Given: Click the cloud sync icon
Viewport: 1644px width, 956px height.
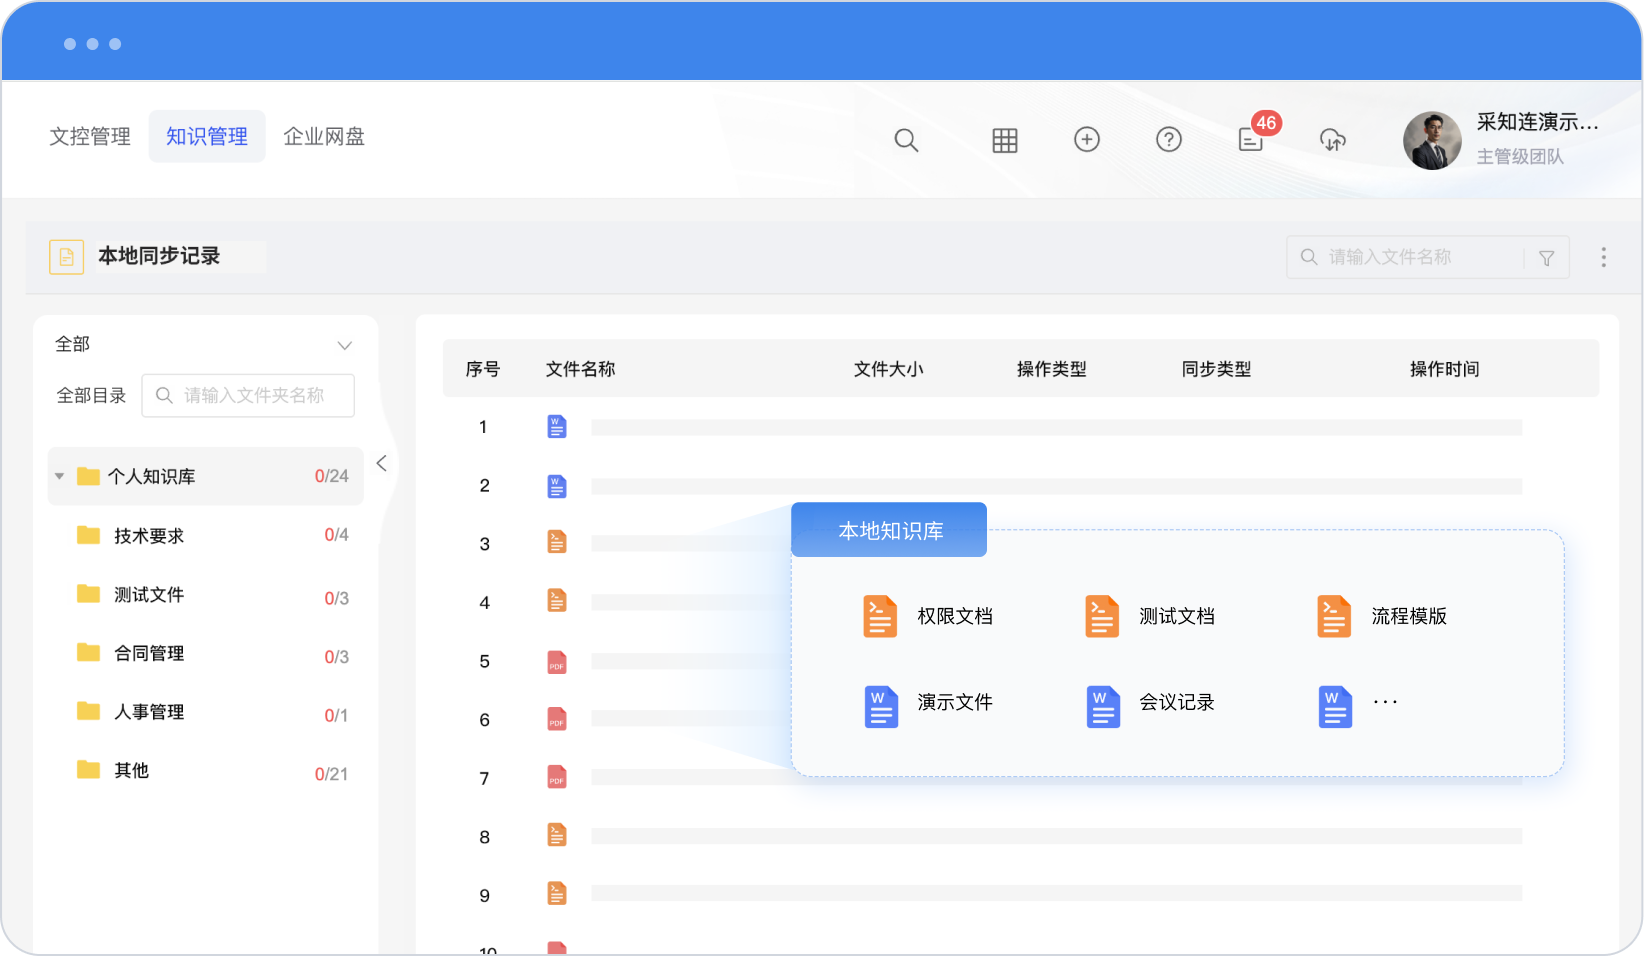Looking at the screenshot, I should click(x=1332, y=140).
